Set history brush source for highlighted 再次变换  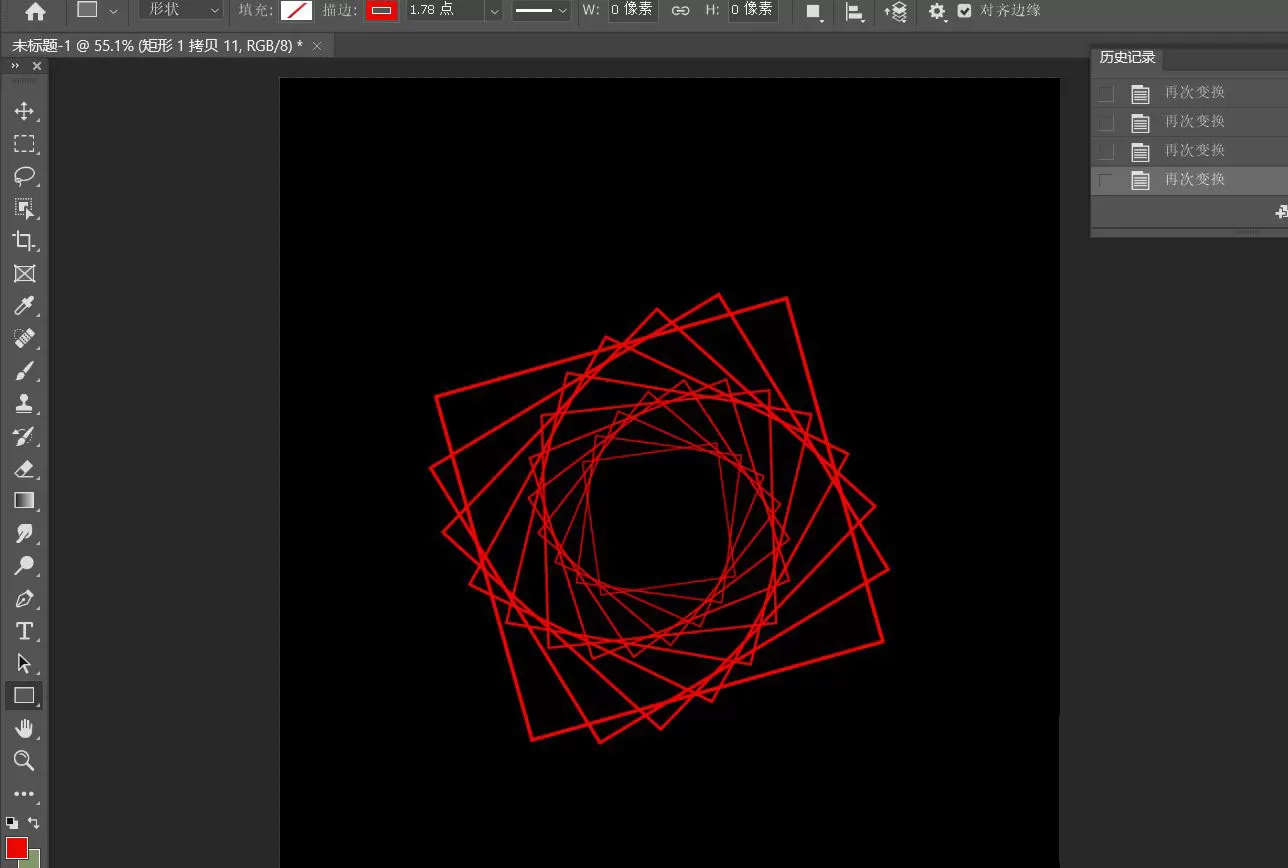click(1106, 180)
